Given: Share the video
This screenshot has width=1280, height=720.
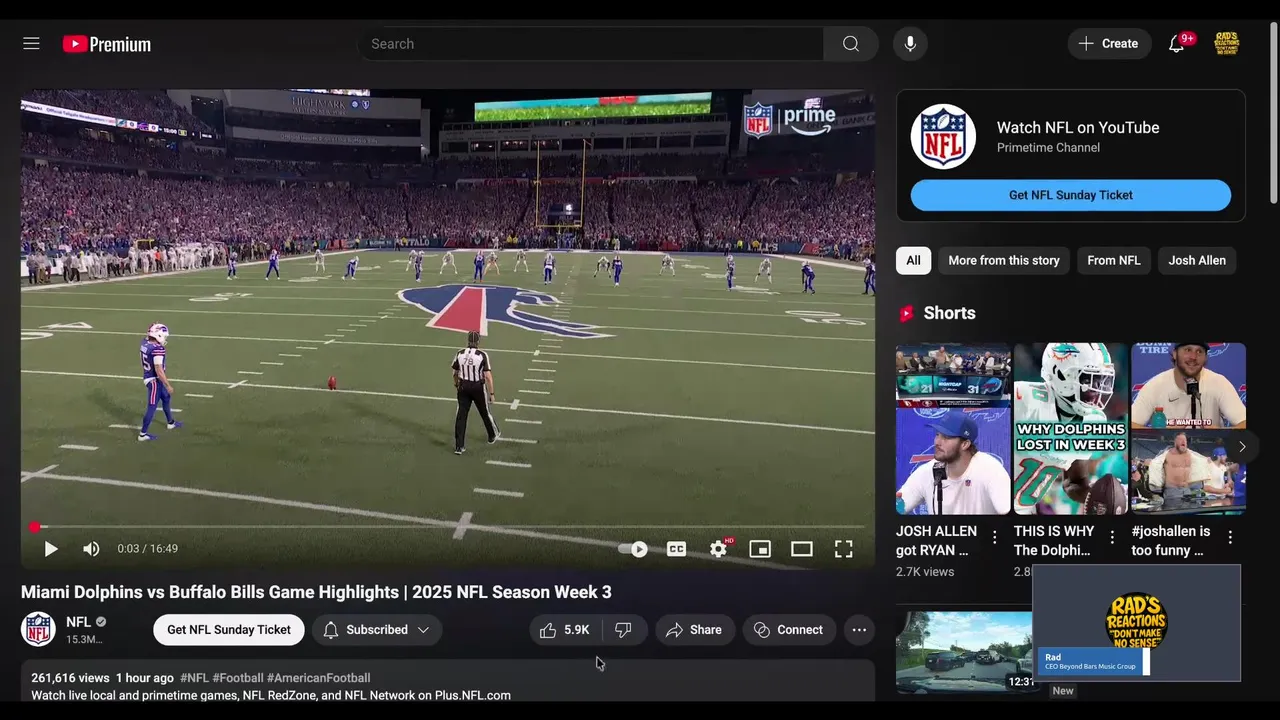Looking at the screenshot, I should point(694,630).
